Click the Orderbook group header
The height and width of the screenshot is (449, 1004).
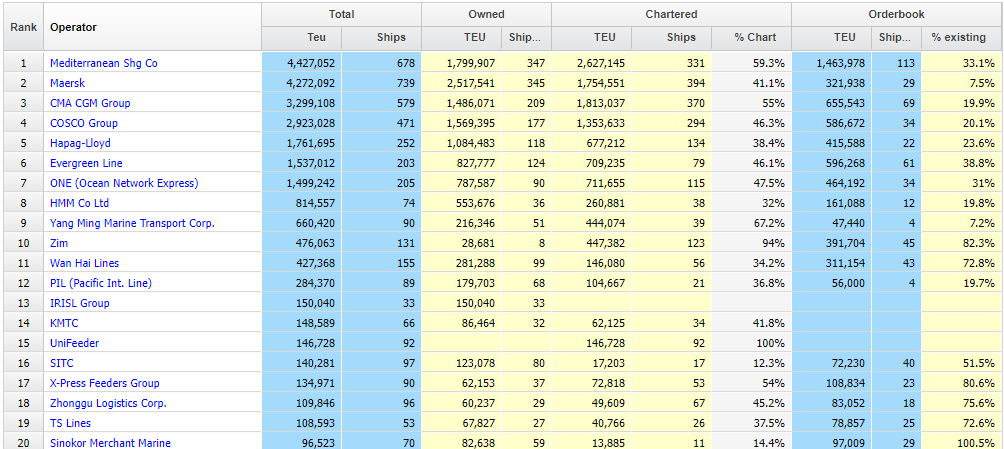coord(897,14)
